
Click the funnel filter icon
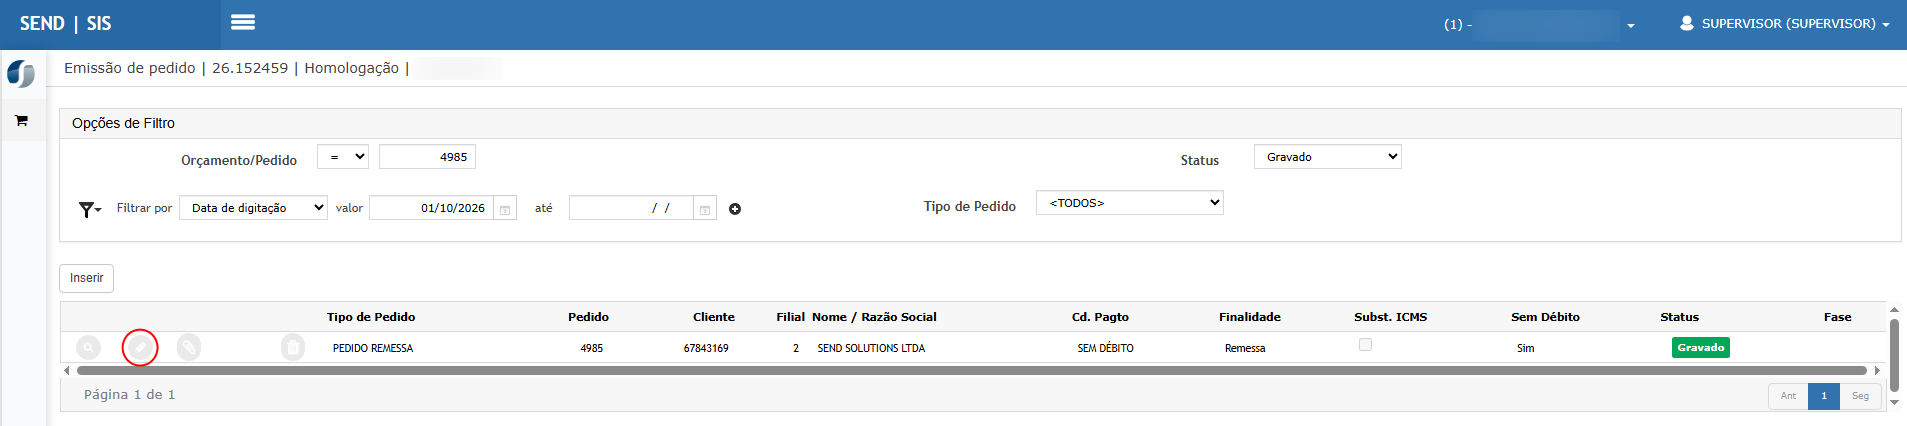coord(90,209)
